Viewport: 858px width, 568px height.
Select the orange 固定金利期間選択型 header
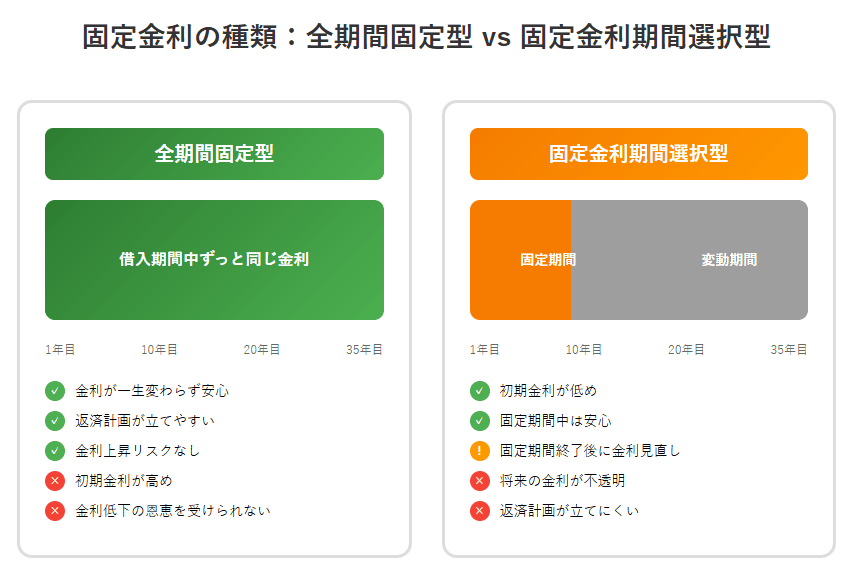coord(639,154)
